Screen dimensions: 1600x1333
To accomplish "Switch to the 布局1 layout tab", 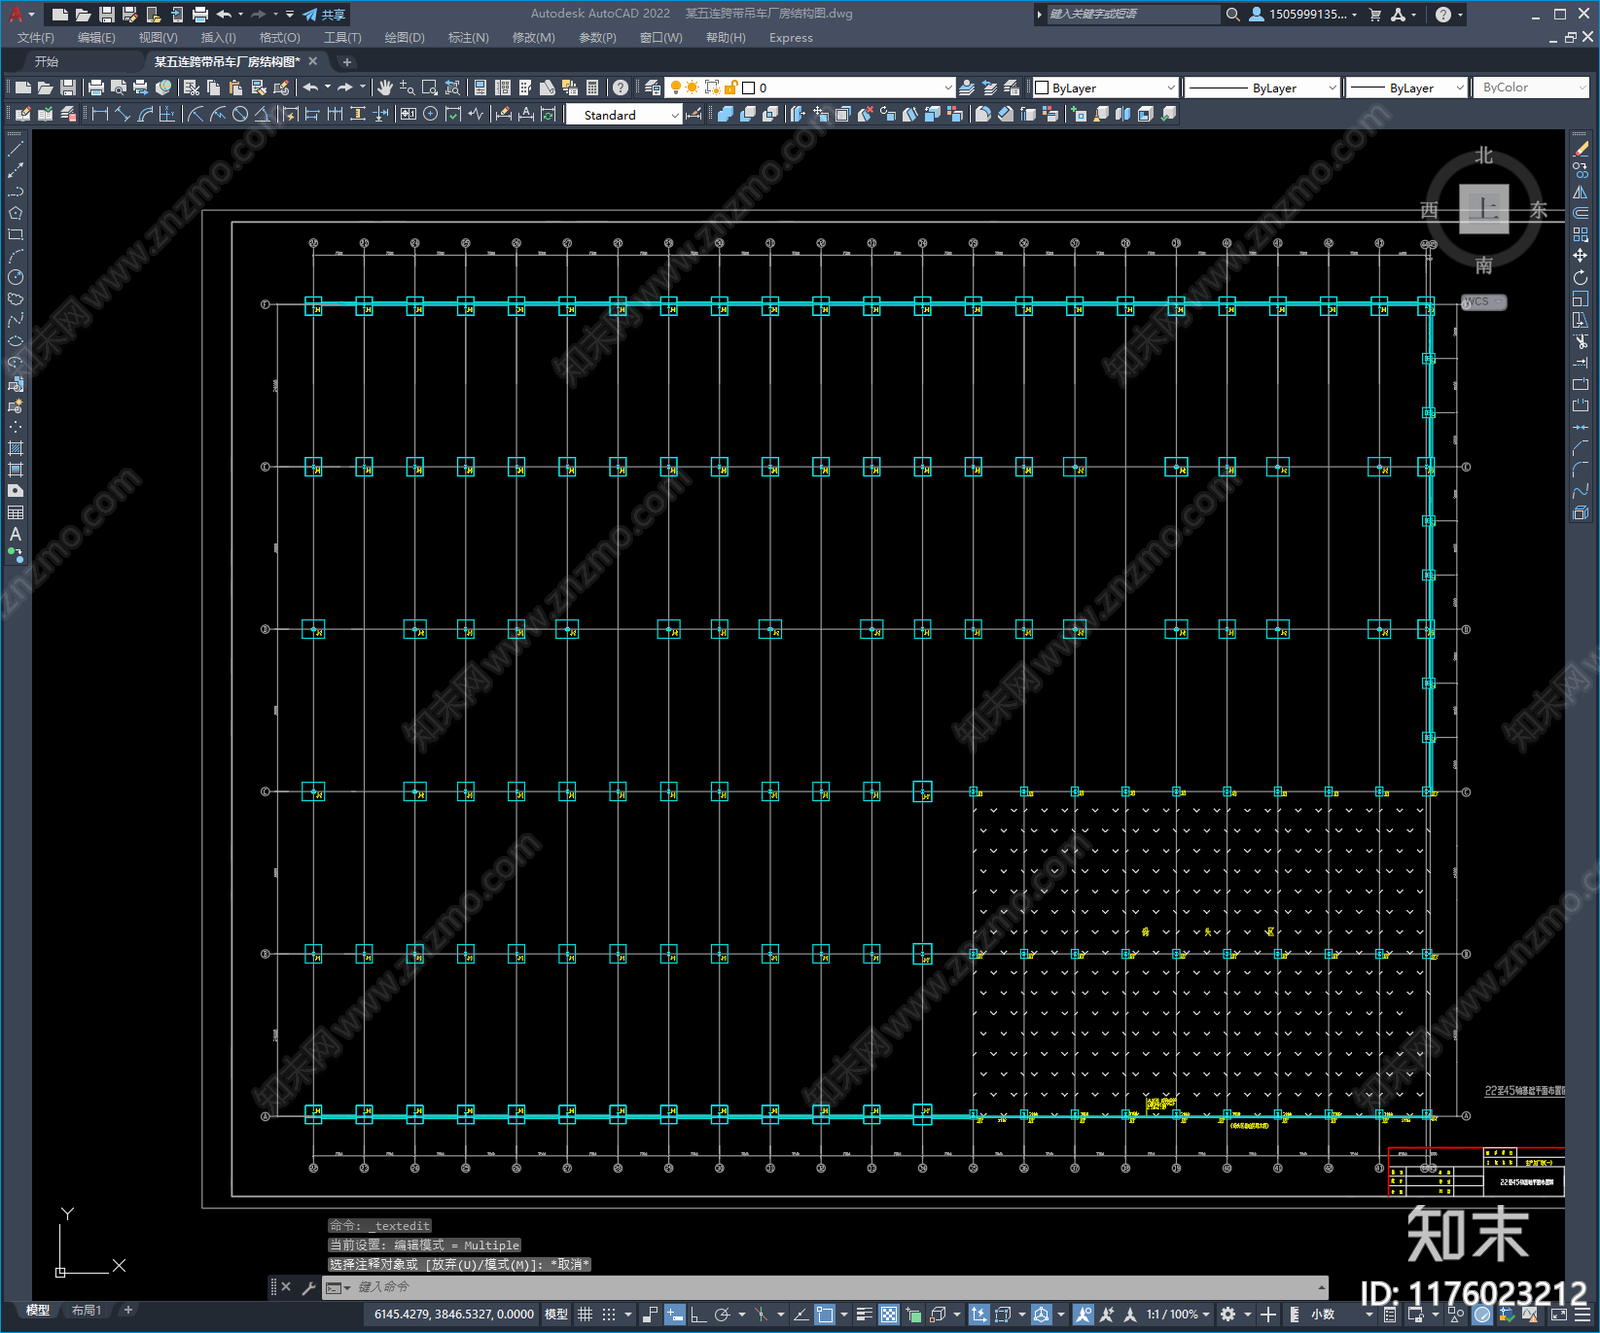I will coord(86,1310).
